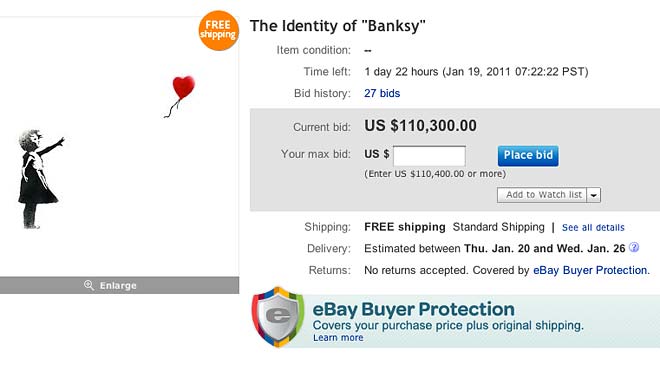Click the girl figure in the item image
Viewport: 660px width, 365px height.
[x=40, y=179]
